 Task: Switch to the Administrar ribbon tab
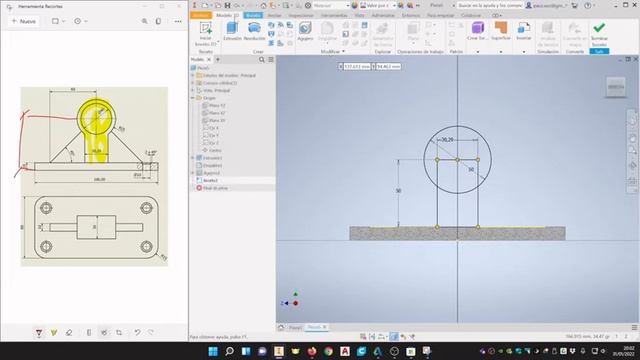[x=383, y=15]
